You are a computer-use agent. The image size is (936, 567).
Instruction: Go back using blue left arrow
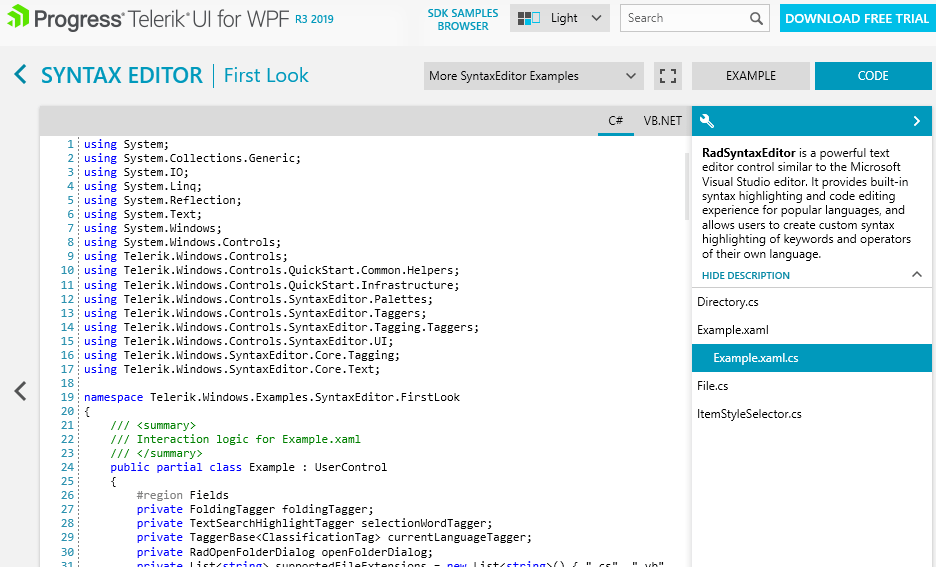[x=20, y=75]
